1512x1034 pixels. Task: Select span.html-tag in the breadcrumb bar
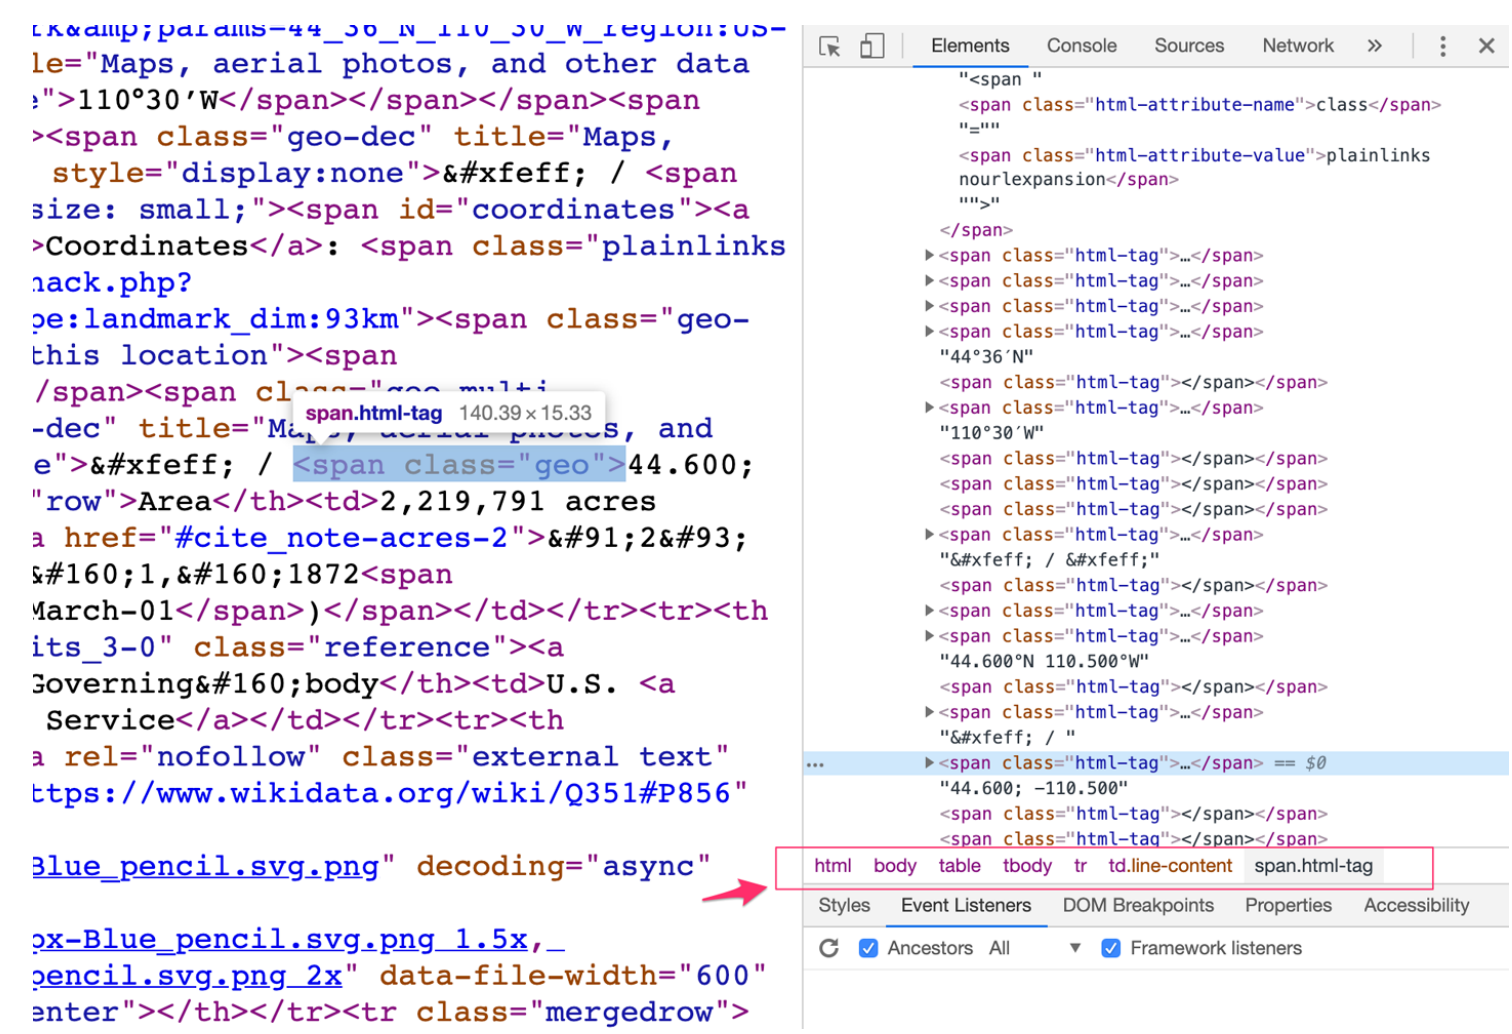(x=1314, y=867)
